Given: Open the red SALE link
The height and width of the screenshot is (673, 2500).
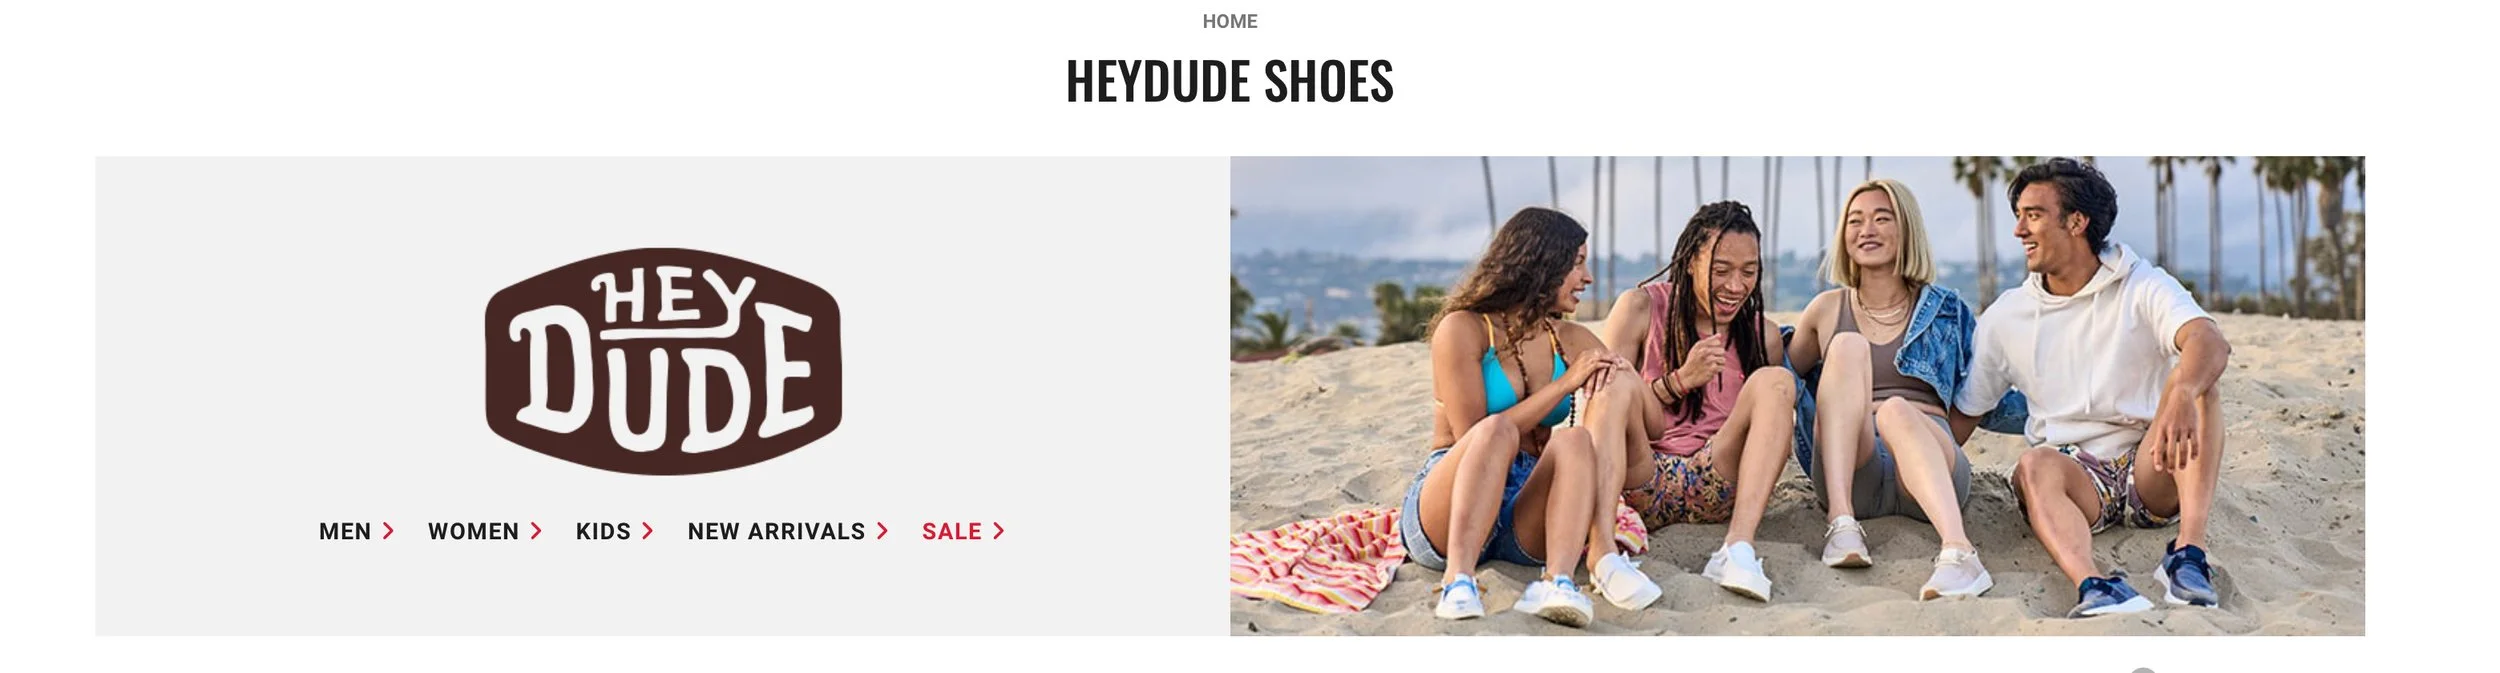Looking at the screenshot, I should [952, 531].
